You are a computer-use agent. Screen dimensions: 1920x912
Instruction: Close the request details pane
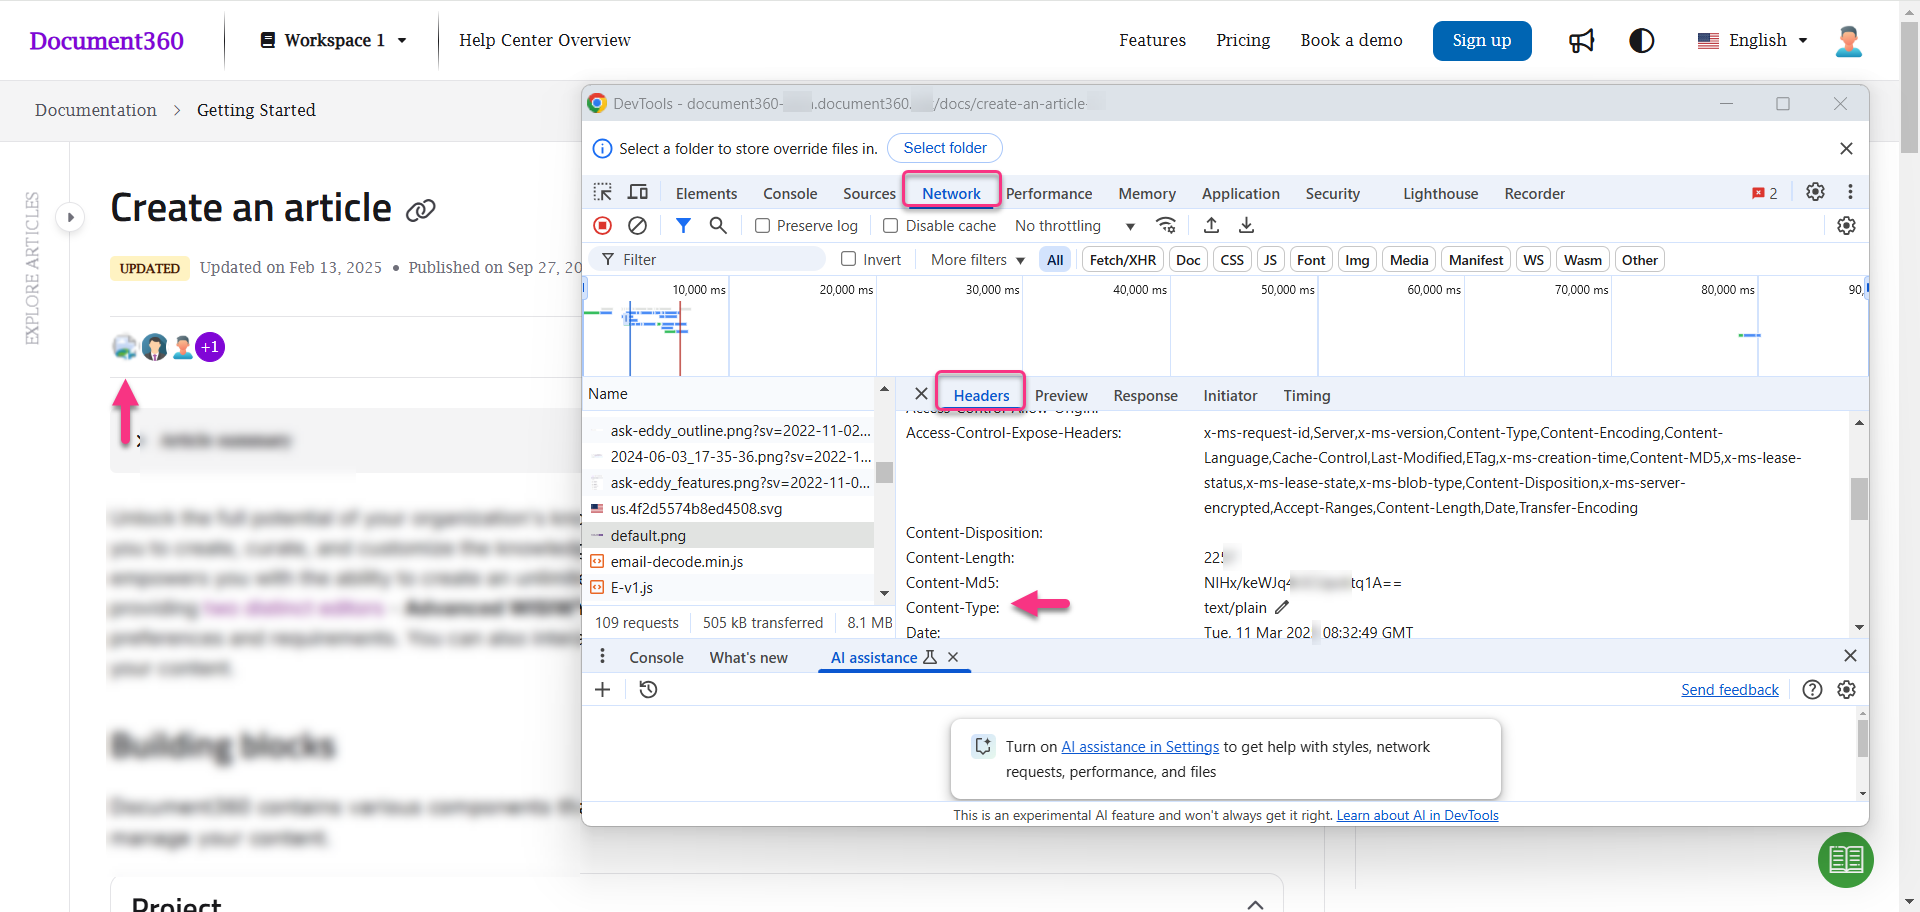coord(921,394)
